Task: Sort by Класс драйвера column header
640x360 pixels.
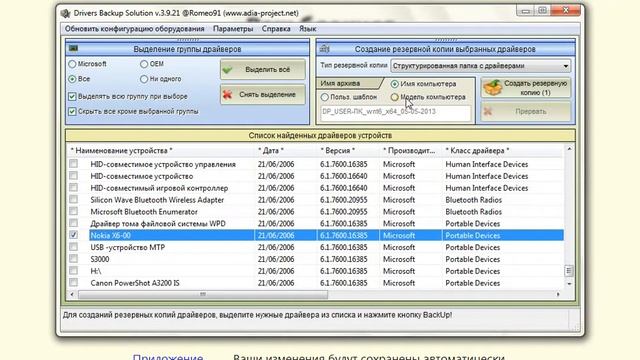Action: point(477,151)
